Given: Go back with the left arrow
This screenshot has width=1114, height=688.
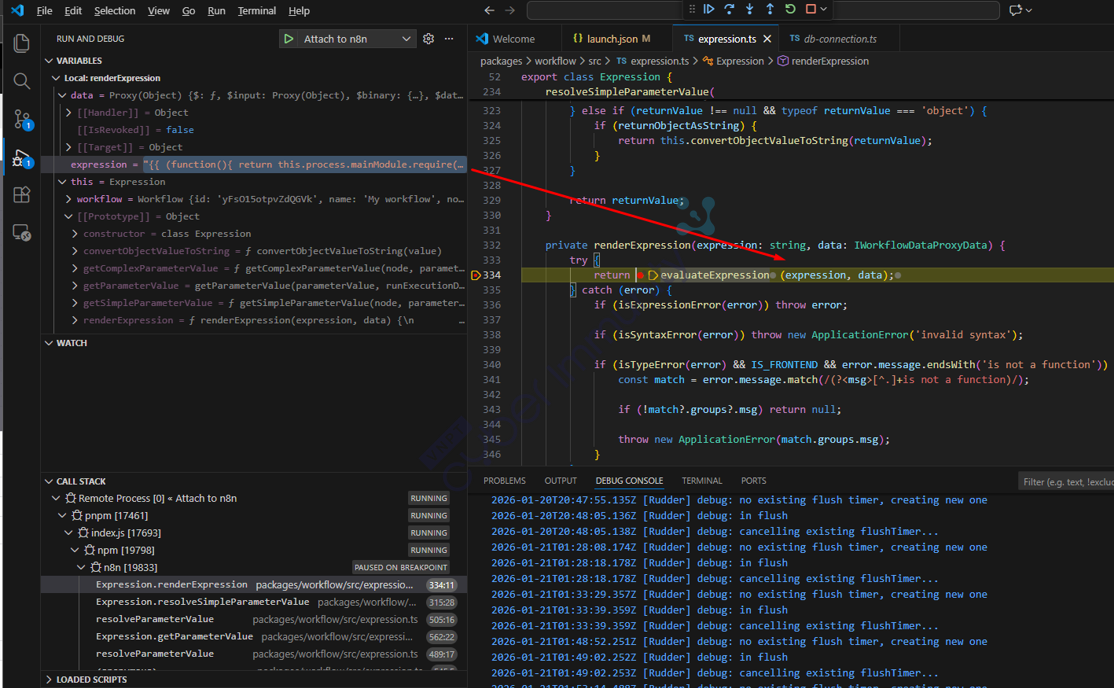Looking at the screenshot, I should coord(489,10).
